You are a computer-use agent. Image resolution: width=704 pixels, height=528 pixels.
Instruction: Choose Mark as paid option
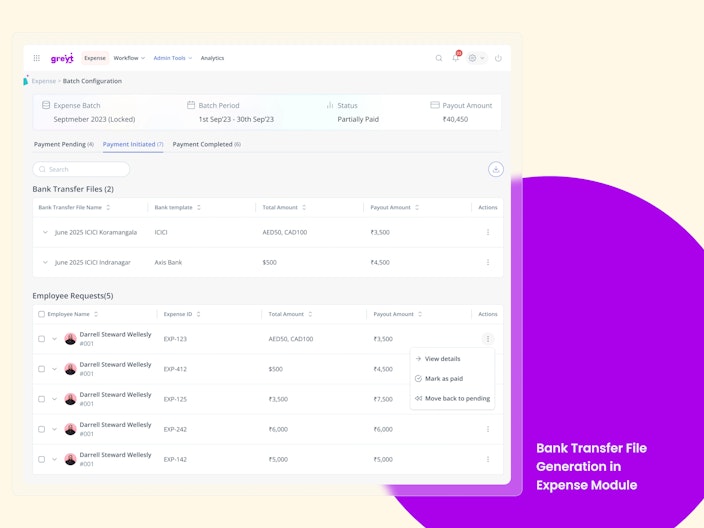pyautogui.click(x=452, y=378)
